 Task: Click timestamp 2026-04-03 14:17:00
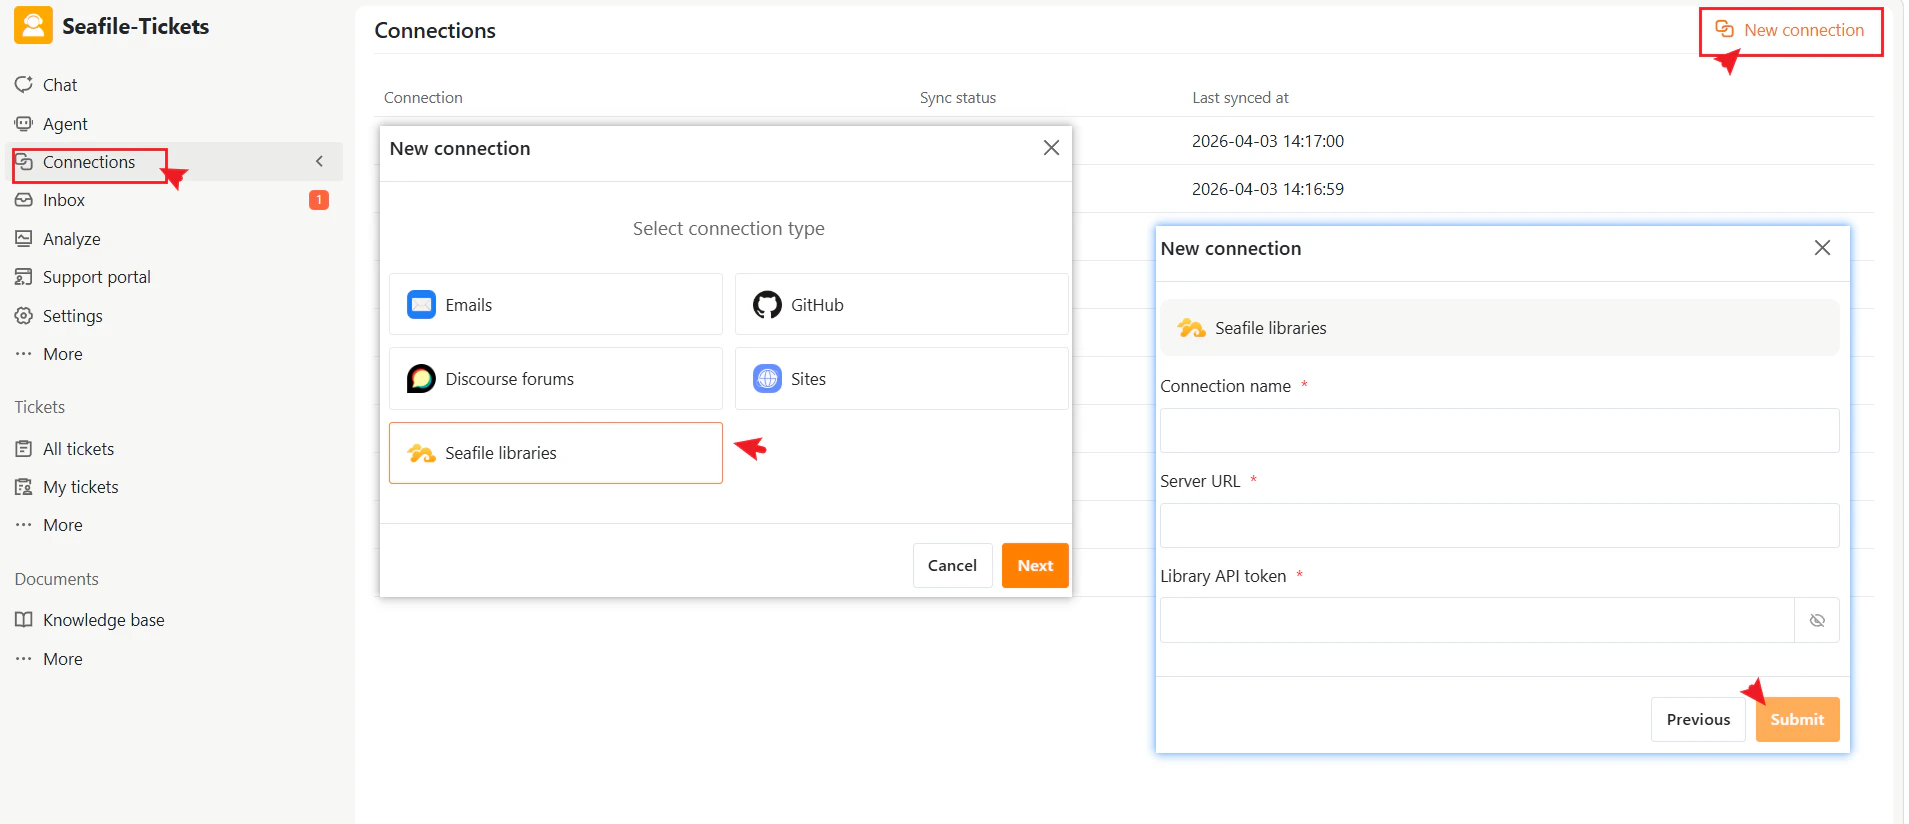click(1268, 141)
